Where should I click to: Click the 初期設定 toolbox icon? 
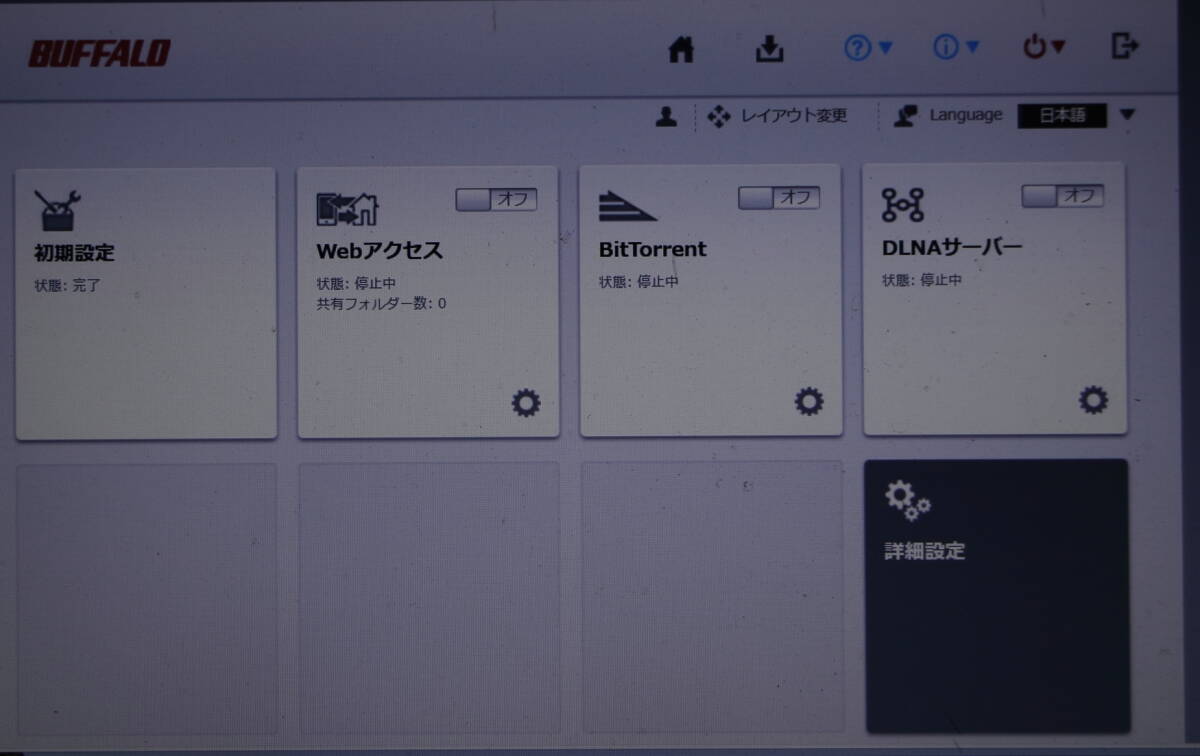pyautogui.click(x=58, y=210)
